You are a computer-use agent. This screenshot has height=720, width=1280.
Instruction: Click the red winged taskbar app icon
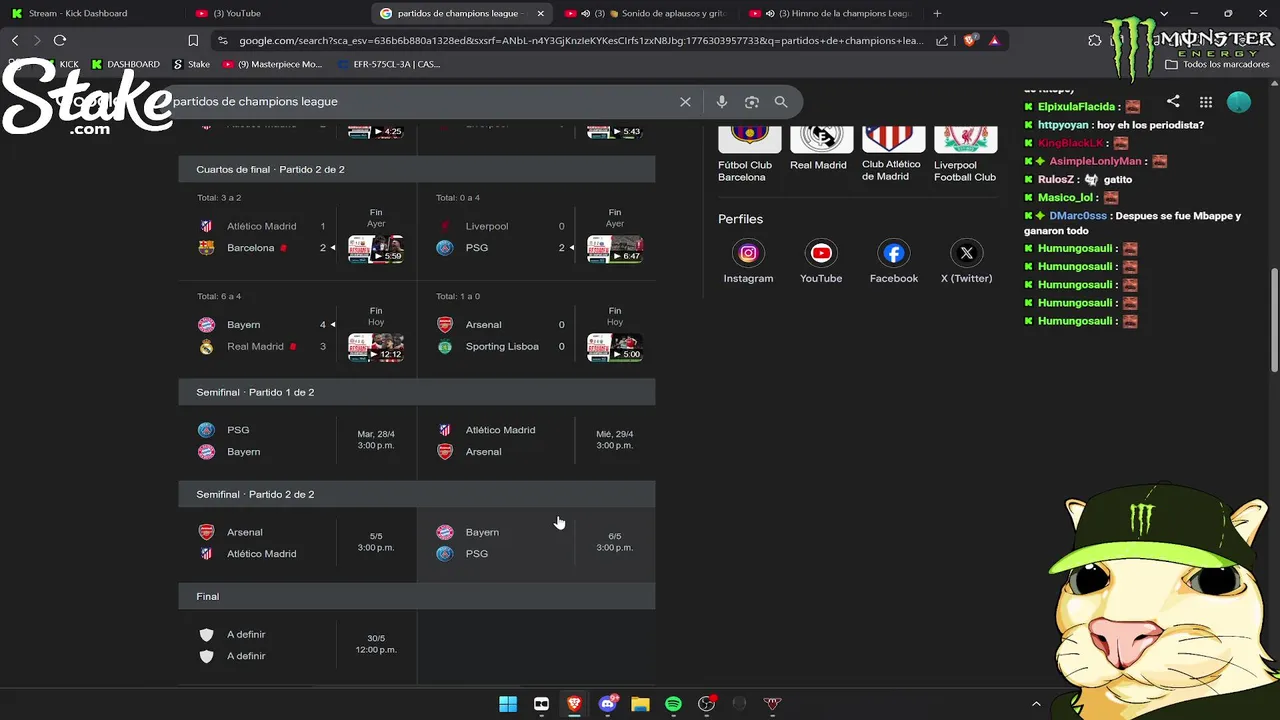[x=772, y=704]
